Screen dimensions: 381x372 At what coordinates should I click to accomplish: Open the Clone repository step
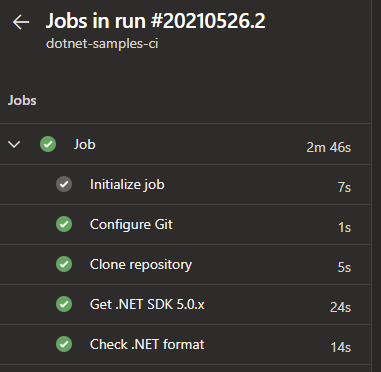185,264
